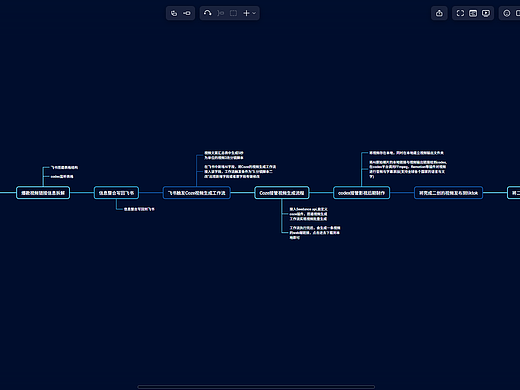The width and height of the screenshot is (520, 390).
Task: Select the node 'Coze搭建视频生成流程'
Action: [x=282, y=193]
